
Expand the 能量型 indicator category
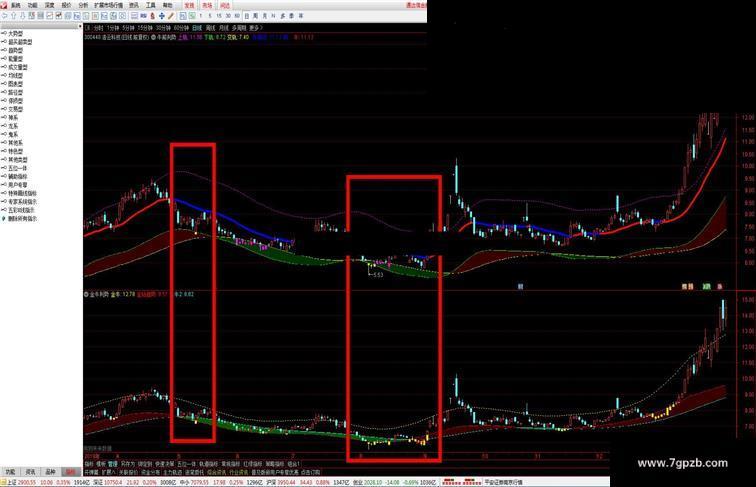[x=15, y=59]
